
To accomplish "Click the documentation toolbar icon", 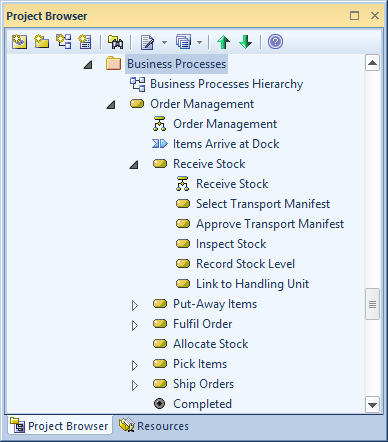I will pyautogui.click(x=147, y=42).
